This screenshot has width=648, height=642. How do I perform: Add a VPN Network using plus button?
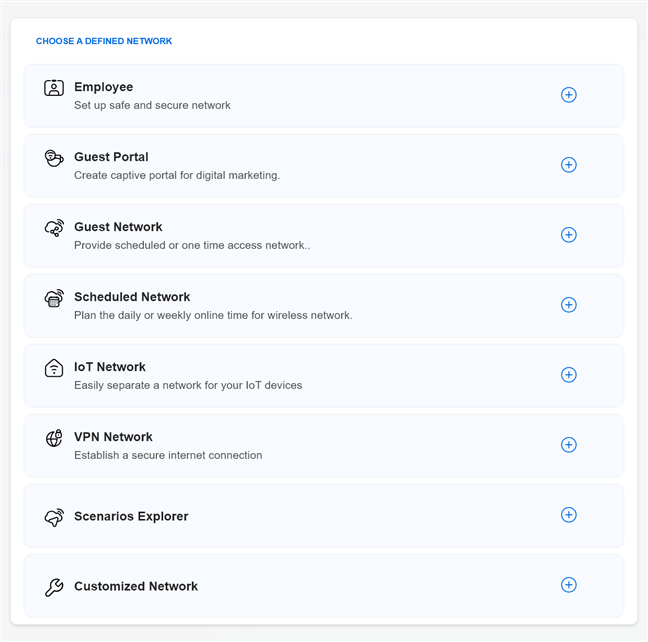point(569,445)
